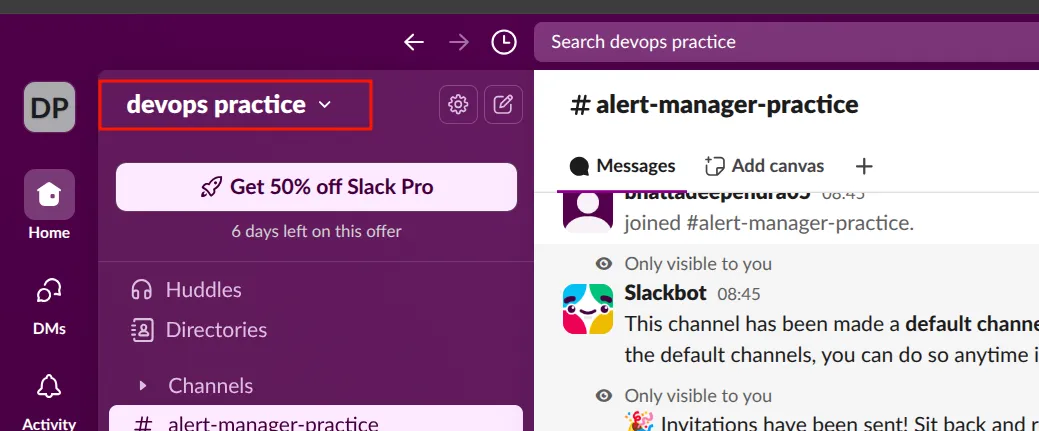Open the history clock icon
Viewport: 1039px width, 431px height.
click(x=504, y=42)
